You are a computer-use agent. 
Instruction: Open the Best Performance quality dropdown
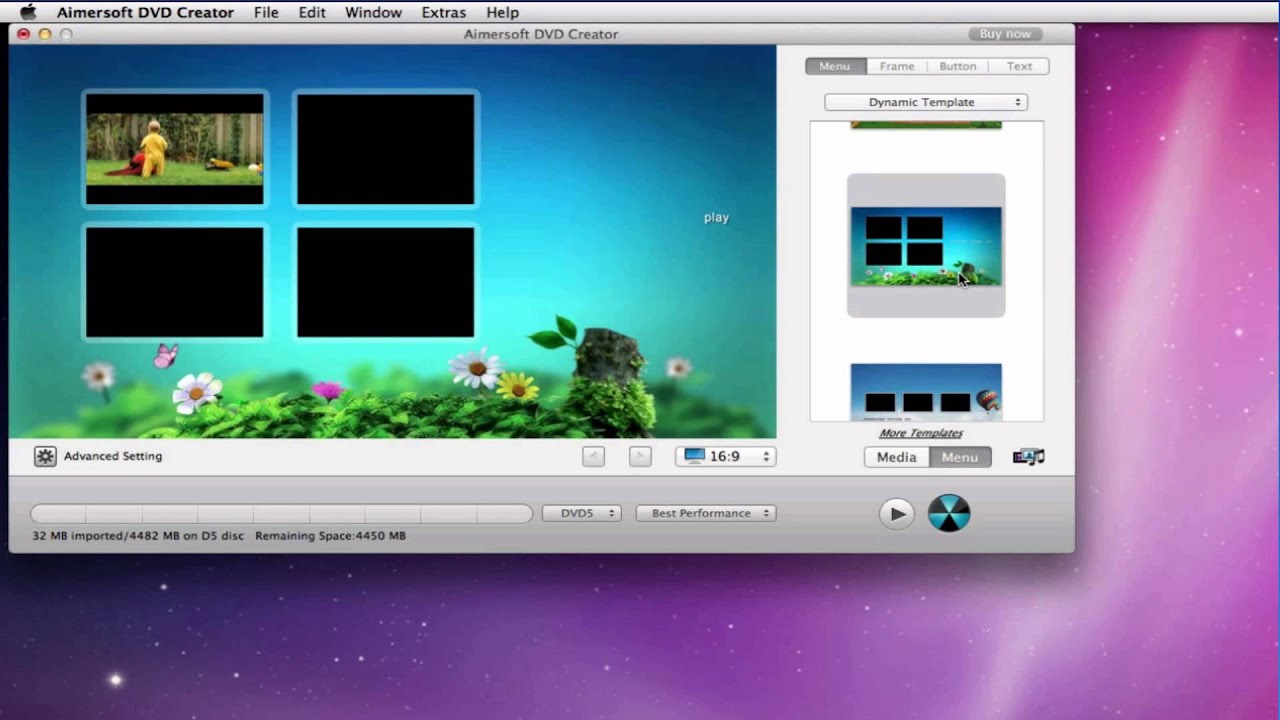706,513
